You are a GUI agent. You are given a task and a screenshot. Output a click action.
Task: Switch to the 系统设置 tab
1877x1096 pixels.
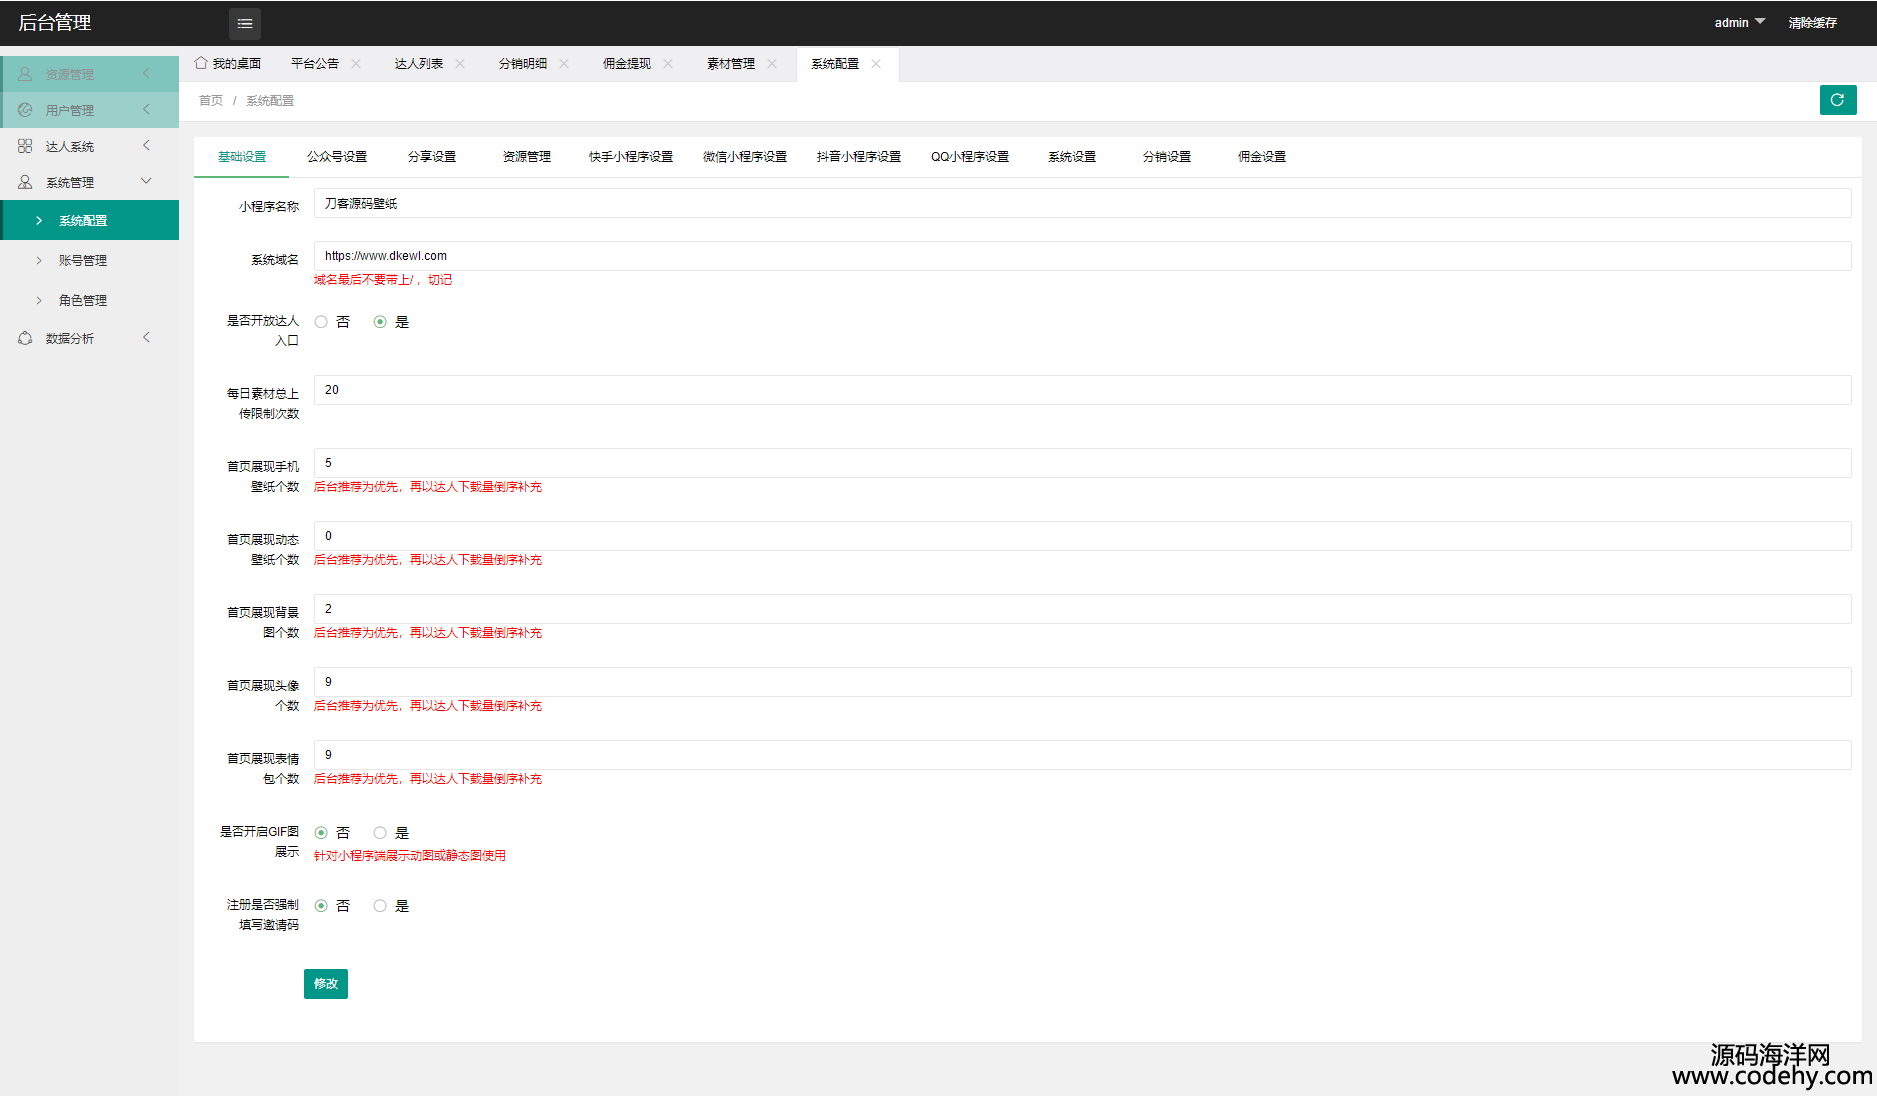[1072, 157]
